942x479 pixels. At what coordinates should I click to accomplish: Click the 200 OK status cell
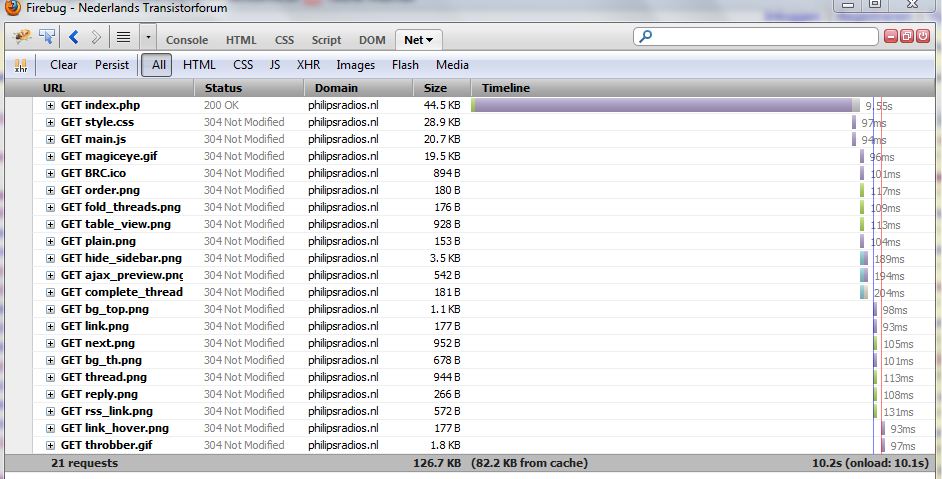221,105
